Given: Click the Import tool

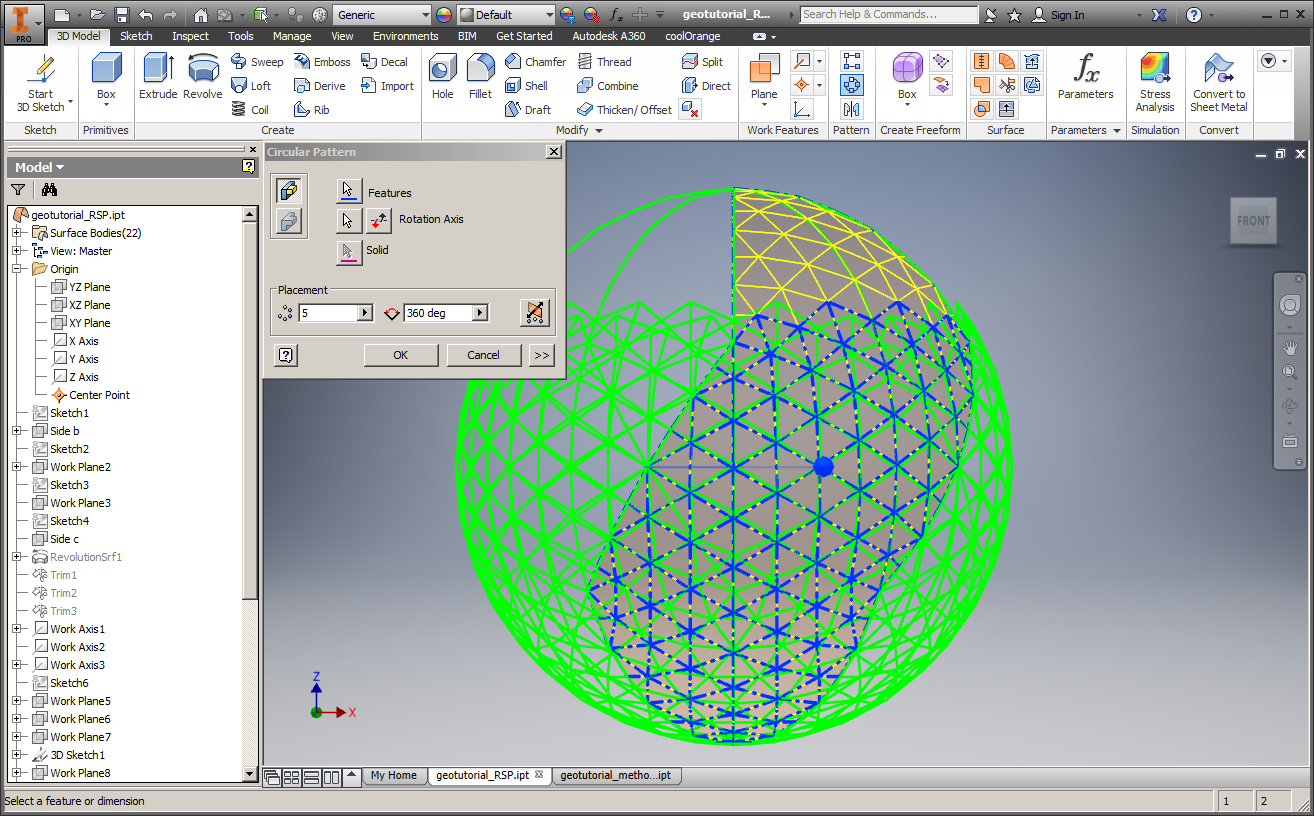Looking at the screenshot, I should pos(388,86).
